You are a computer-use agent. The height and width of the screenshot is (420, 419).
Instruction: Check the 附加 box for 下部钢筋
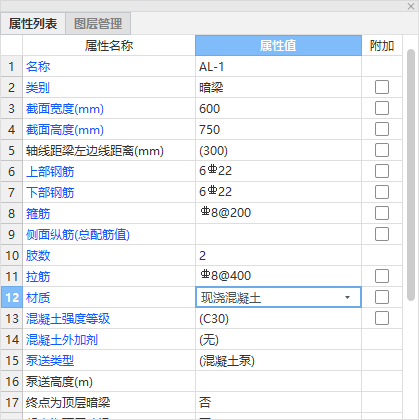coord(382,192)
